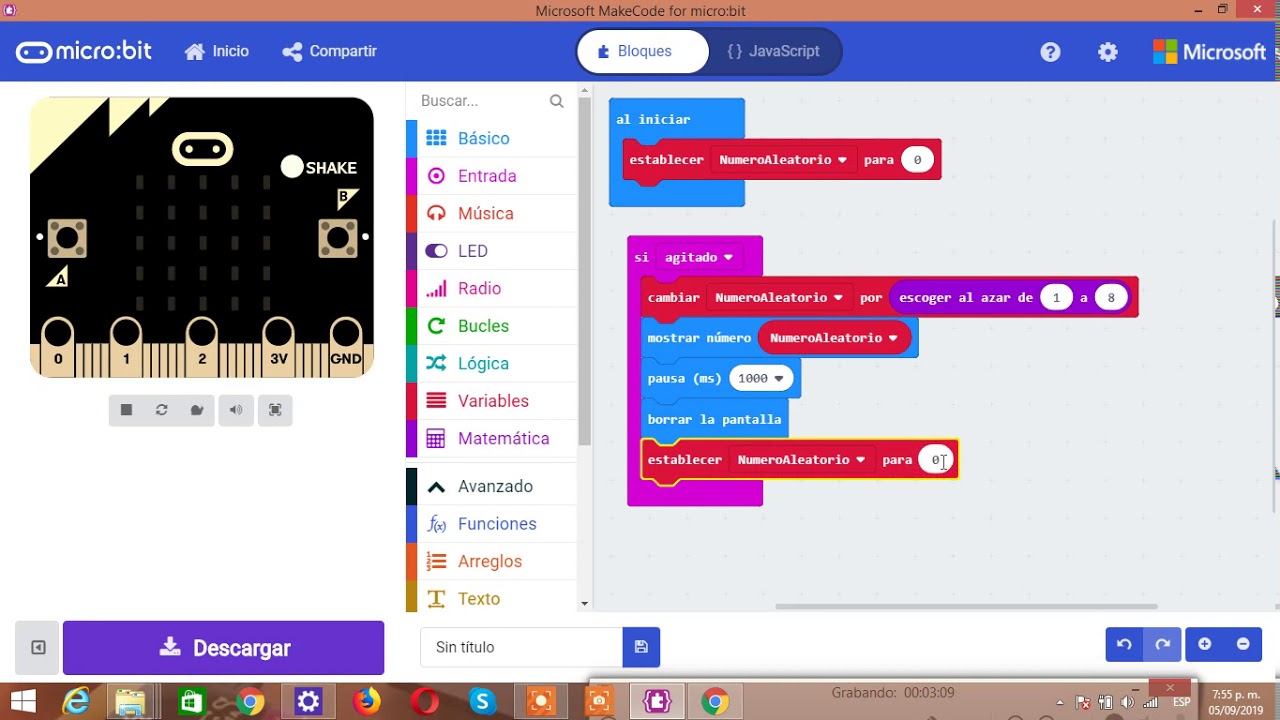This screenshot has height=720, width=1280.
Task: Open the Variables block category
Action: (x=491, y=401)
